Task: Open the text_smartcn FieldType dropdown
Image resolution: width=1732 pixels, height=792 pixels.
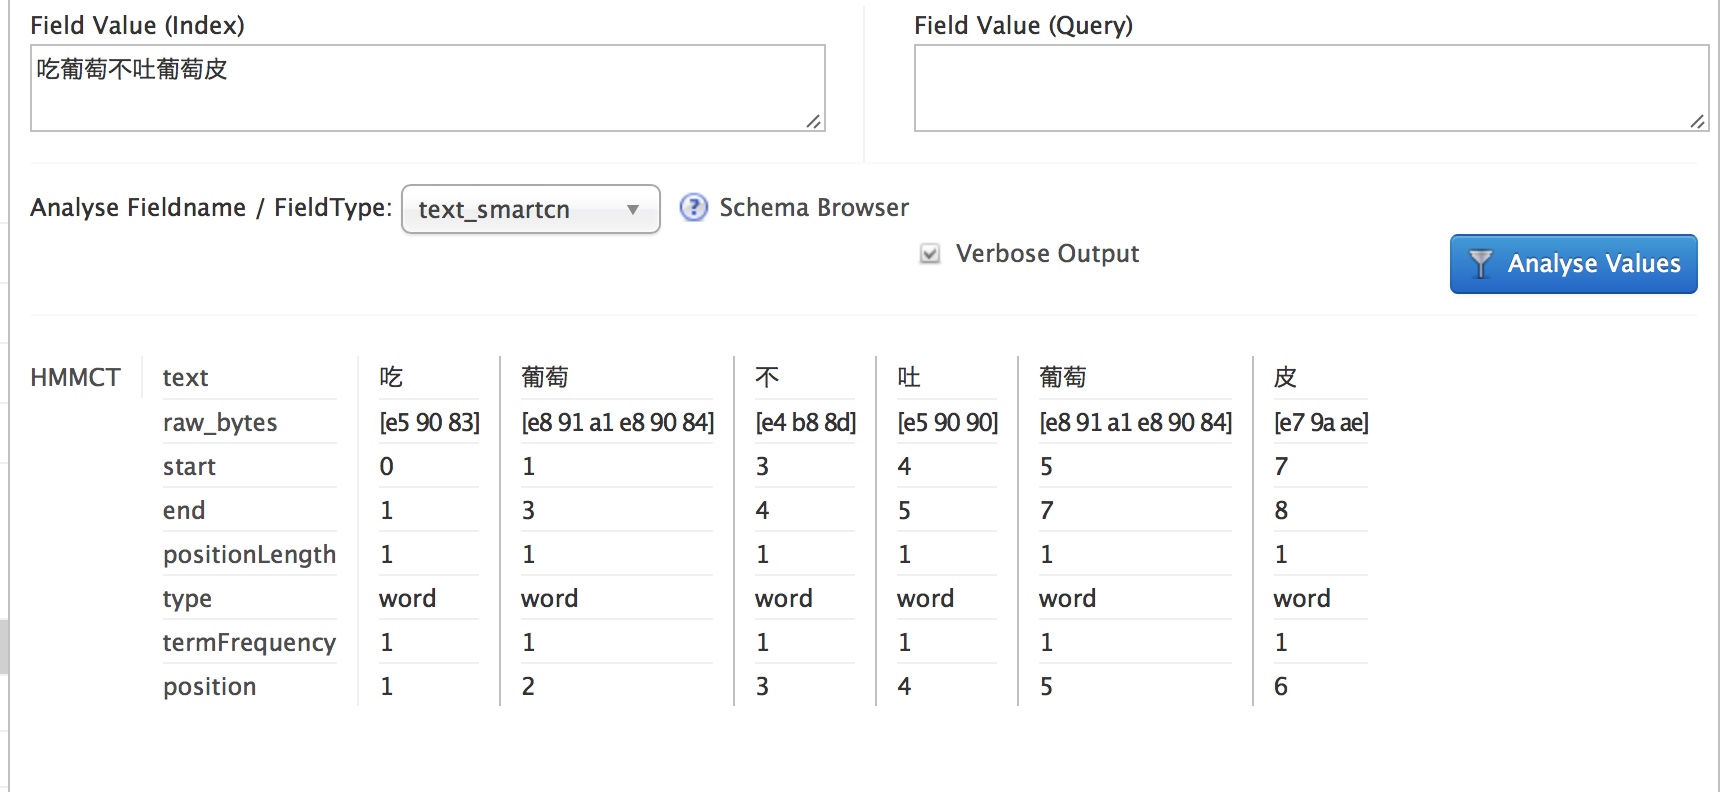Action: tap(531, 209)
